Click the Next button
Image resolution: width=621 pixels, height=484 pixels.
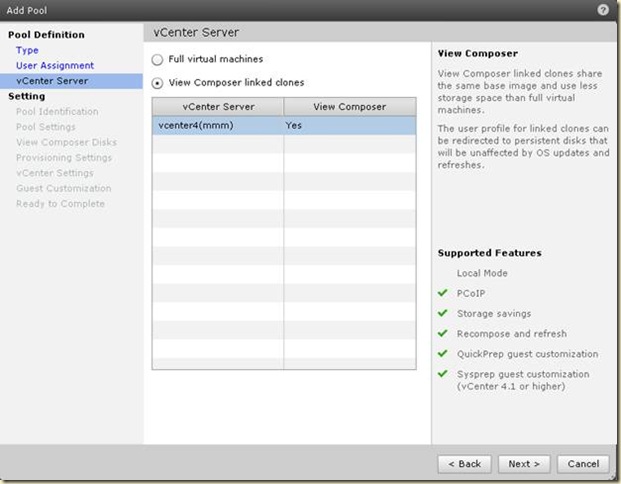point(524,464)
